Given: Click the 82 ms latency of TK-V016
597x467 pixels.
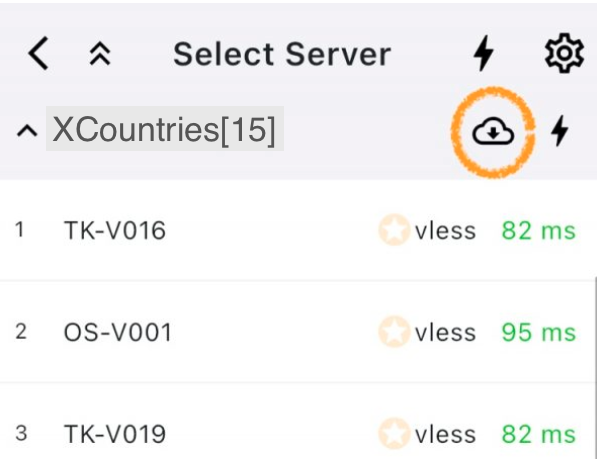Looking at the screenshot, I should tap(538, 231).
